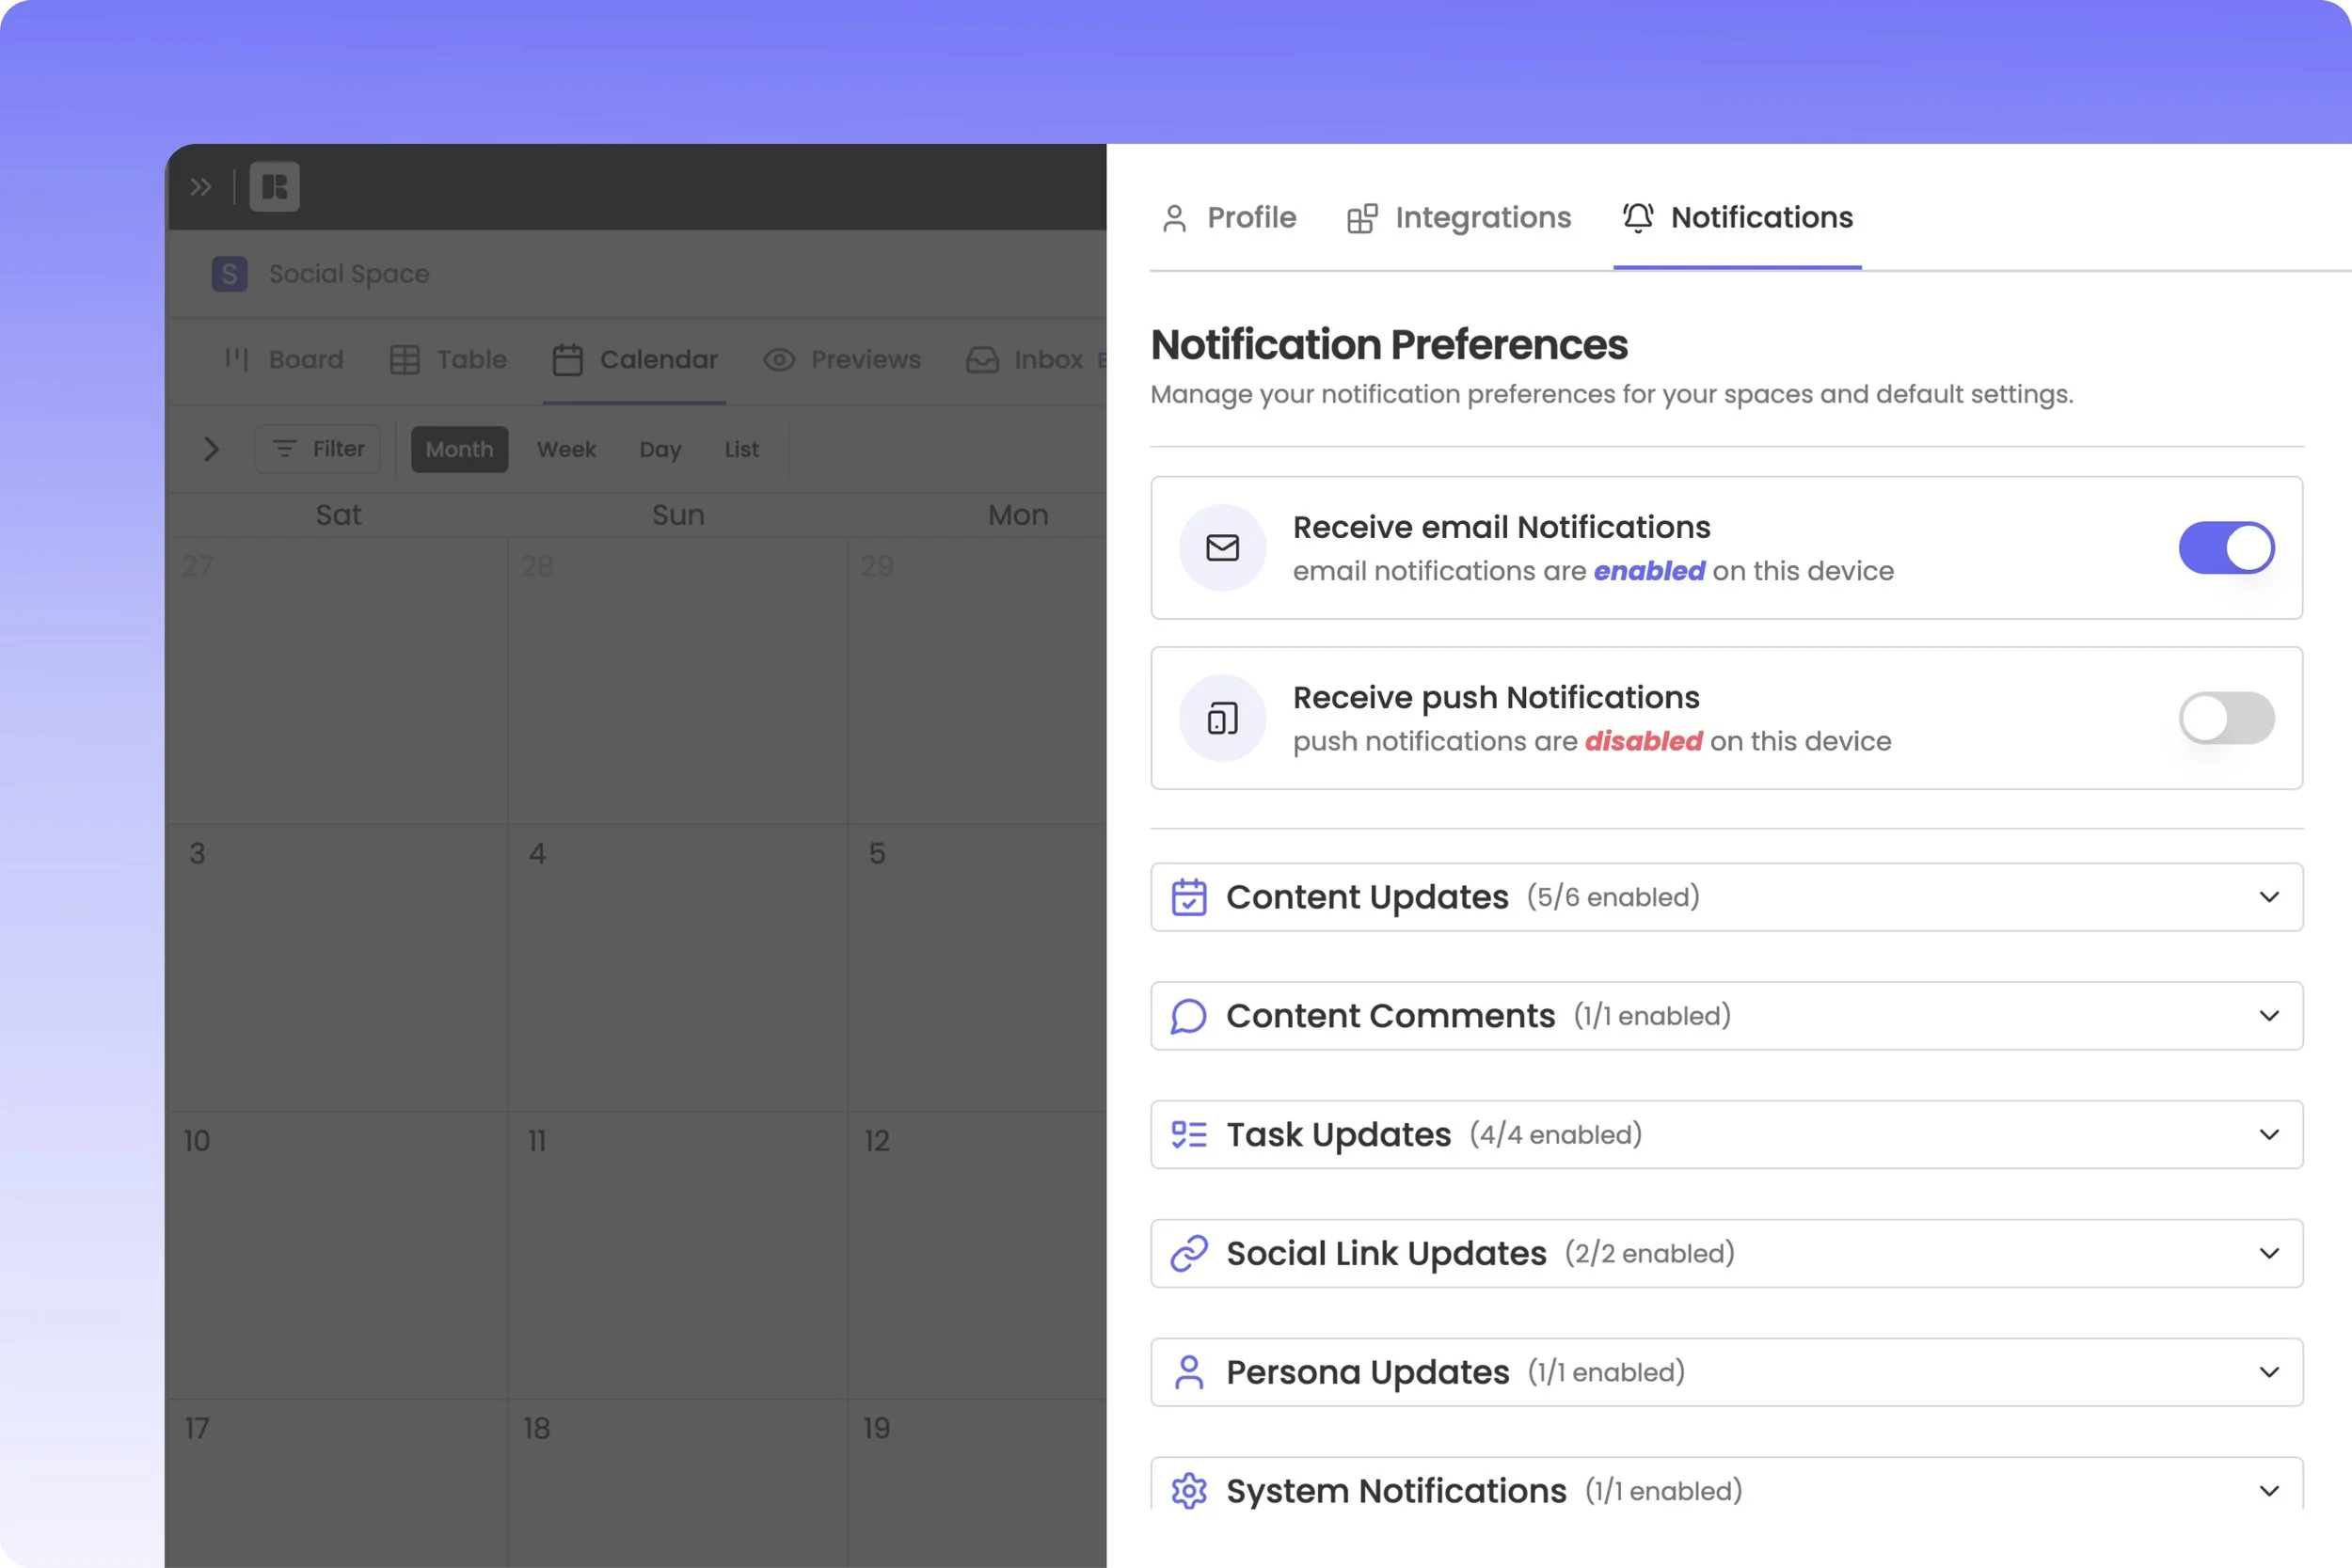Enable the push notifications toggle
Screen dimensions: 2352x1568
[2226, 718]
